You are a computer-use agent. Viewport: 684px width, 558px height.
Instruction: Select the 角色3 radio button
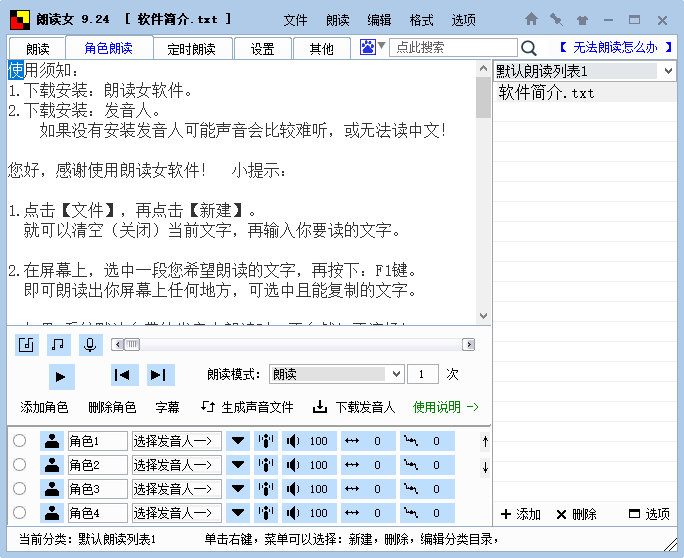pos(19,489)
